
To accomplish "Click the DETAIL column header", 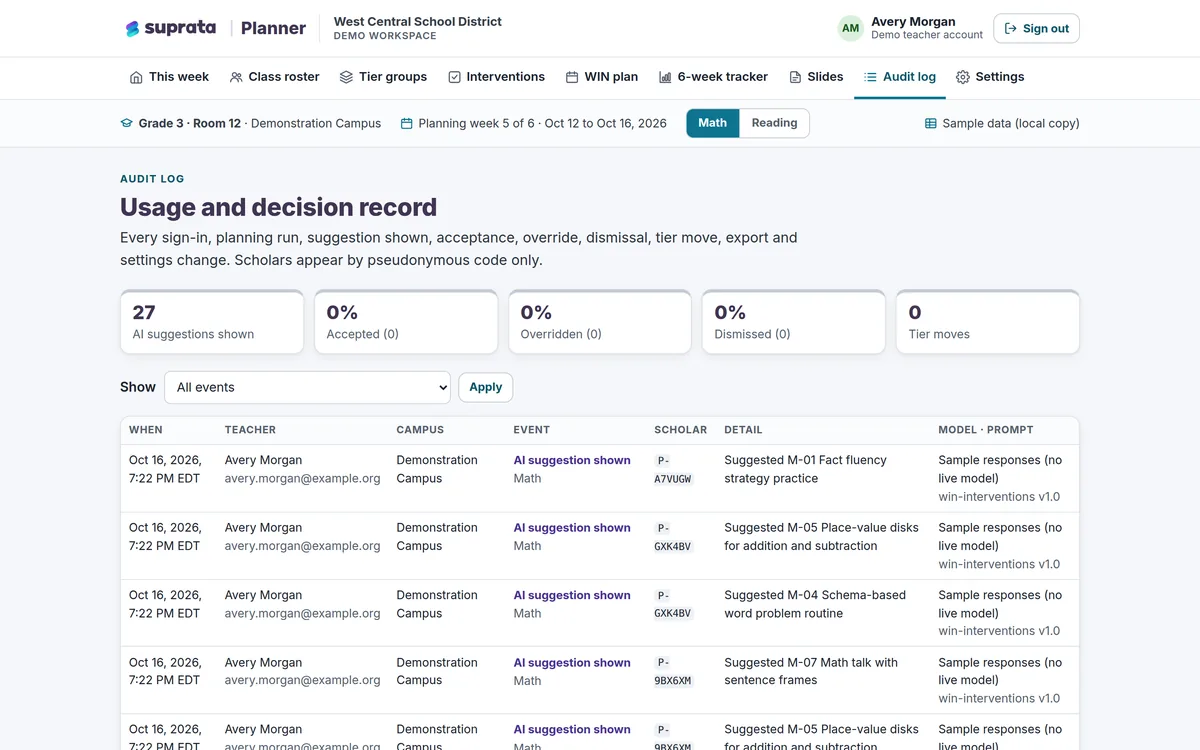I will 743,430.
